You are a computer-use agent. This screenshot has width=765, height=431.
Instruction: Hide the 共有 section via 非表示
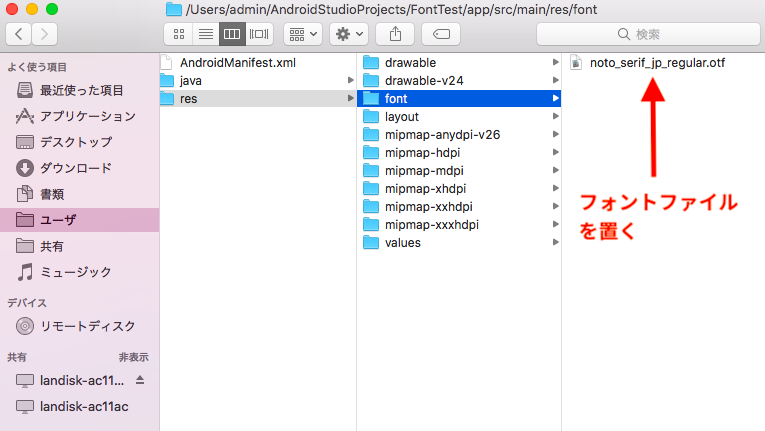pyautogui.click(x=133, y=357)
